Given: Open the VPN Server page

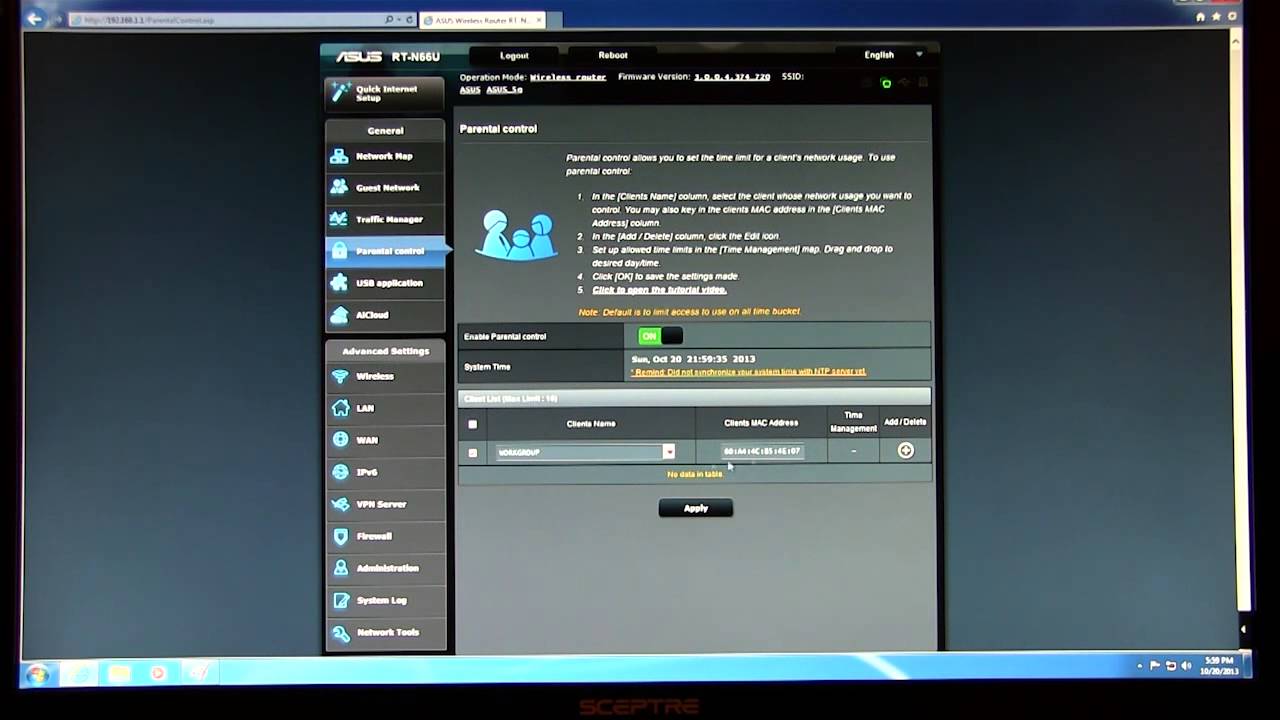Looking at the screenshot, I should 385,504.
